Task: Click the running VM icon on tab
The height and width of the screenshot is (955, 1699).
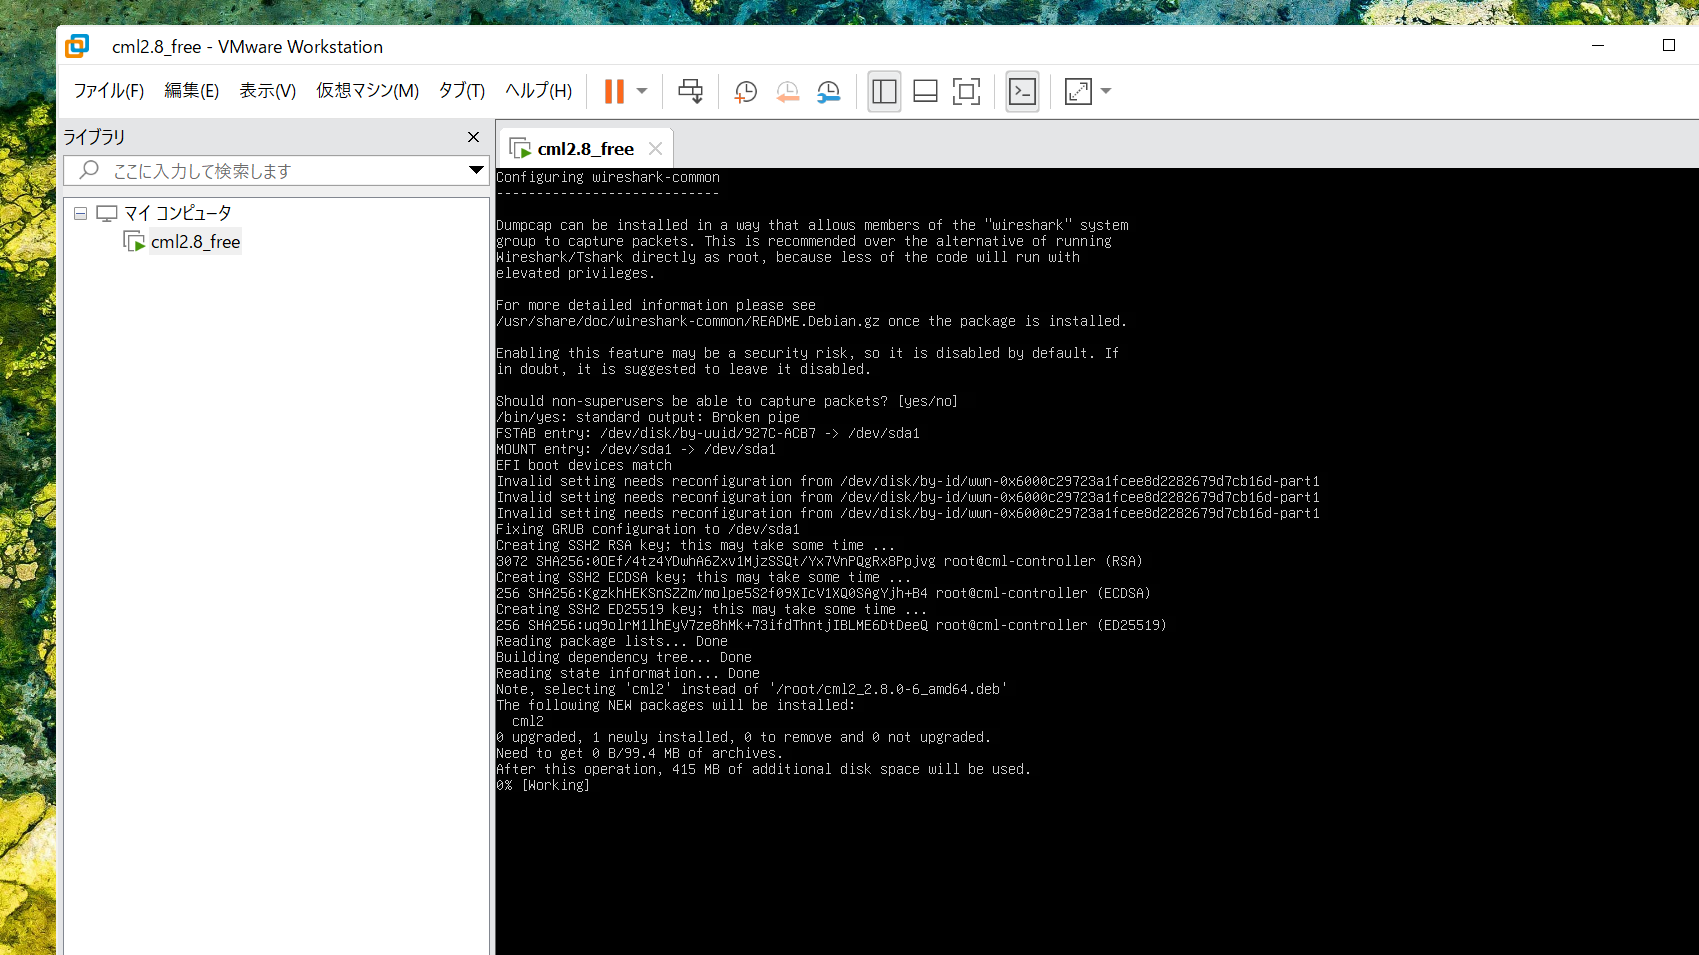Action: [x=520, y=149]
